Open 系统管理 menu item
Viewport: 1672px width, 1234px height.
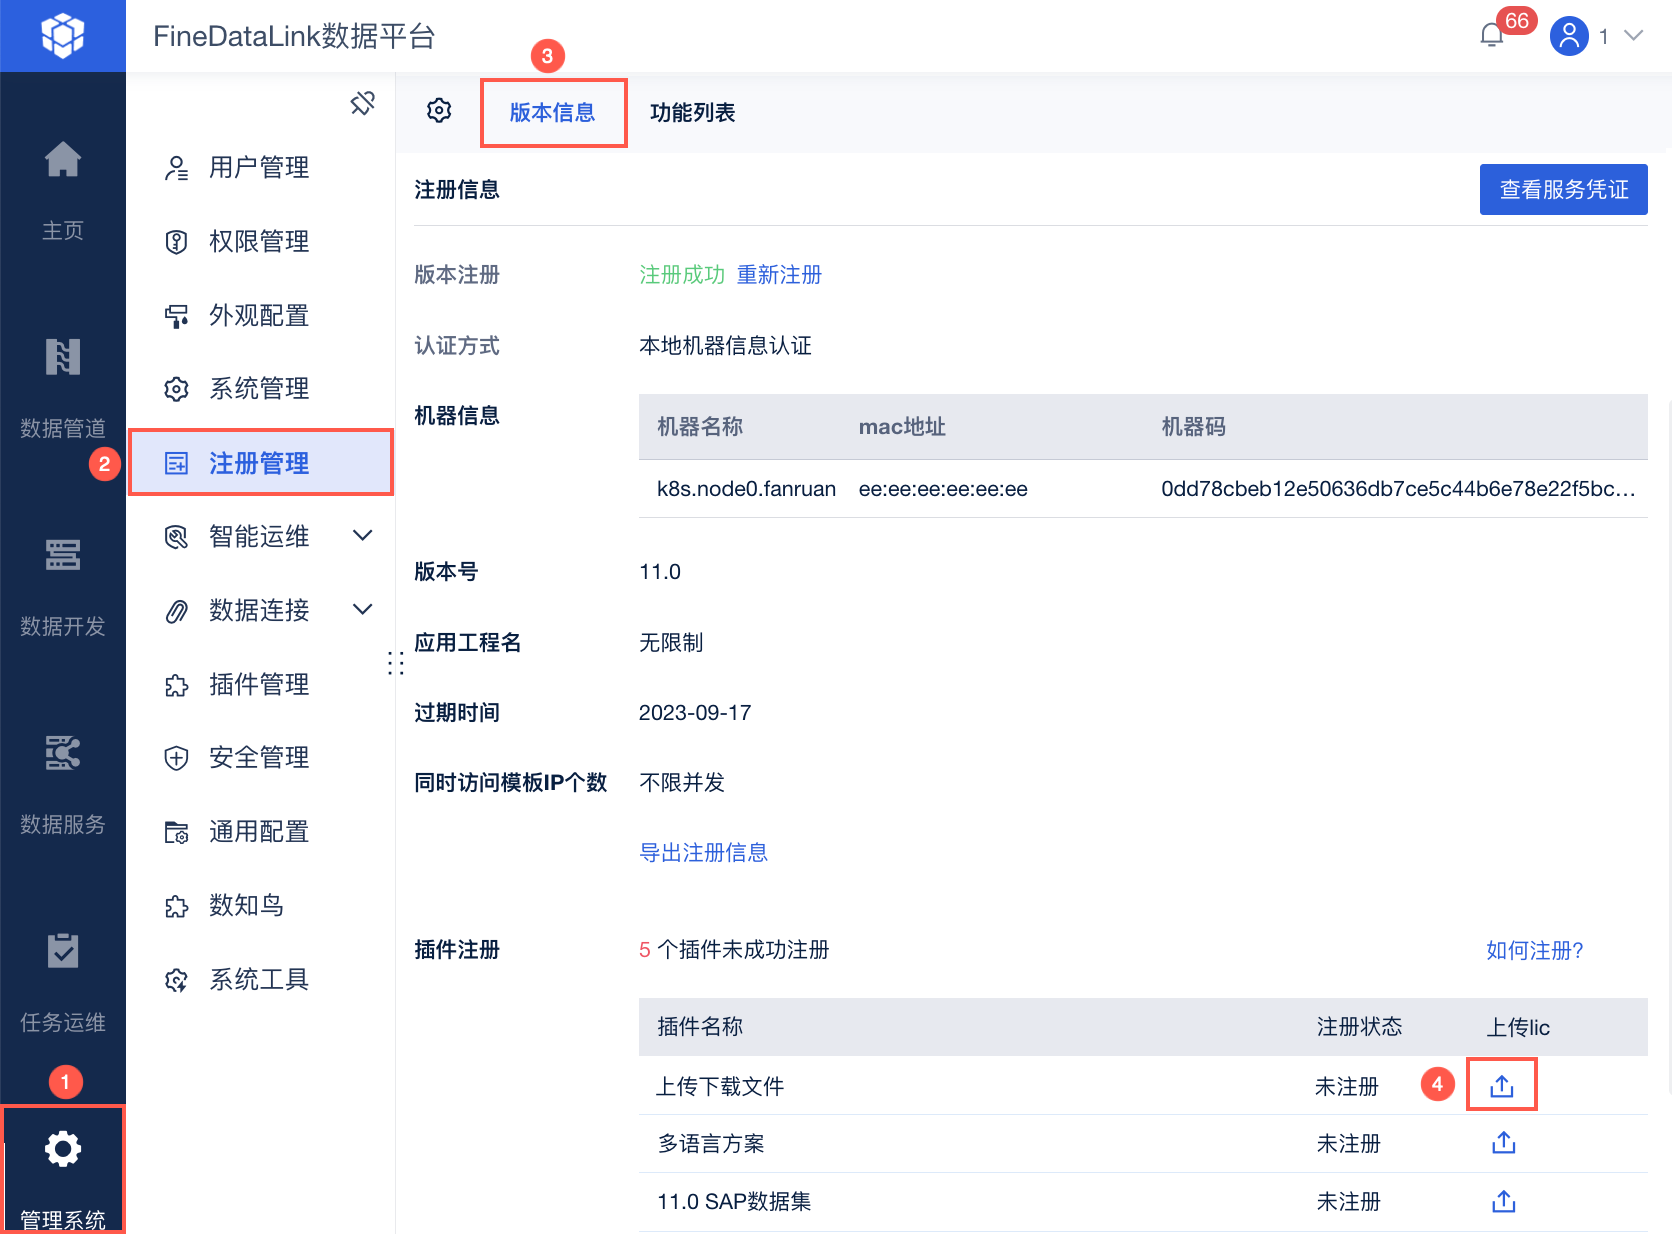click(261, 388)
